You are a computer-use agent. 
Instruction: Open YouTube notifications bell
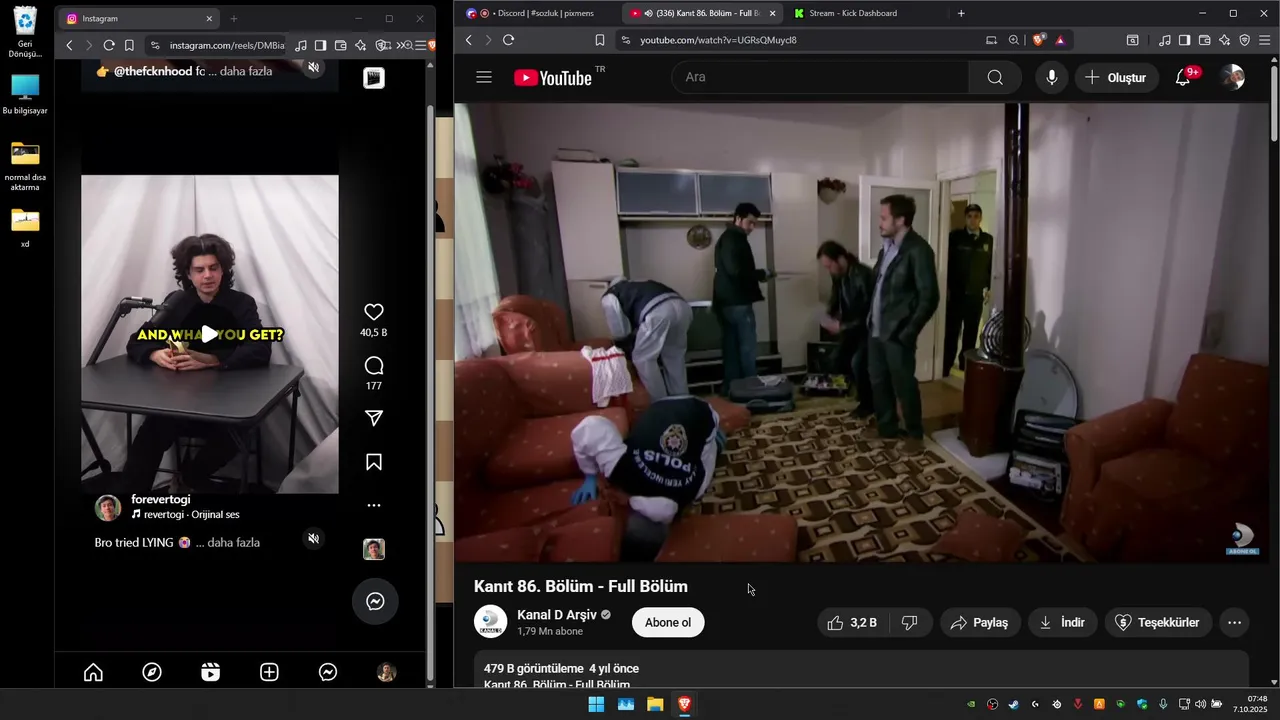click(x=1183, y=77)
